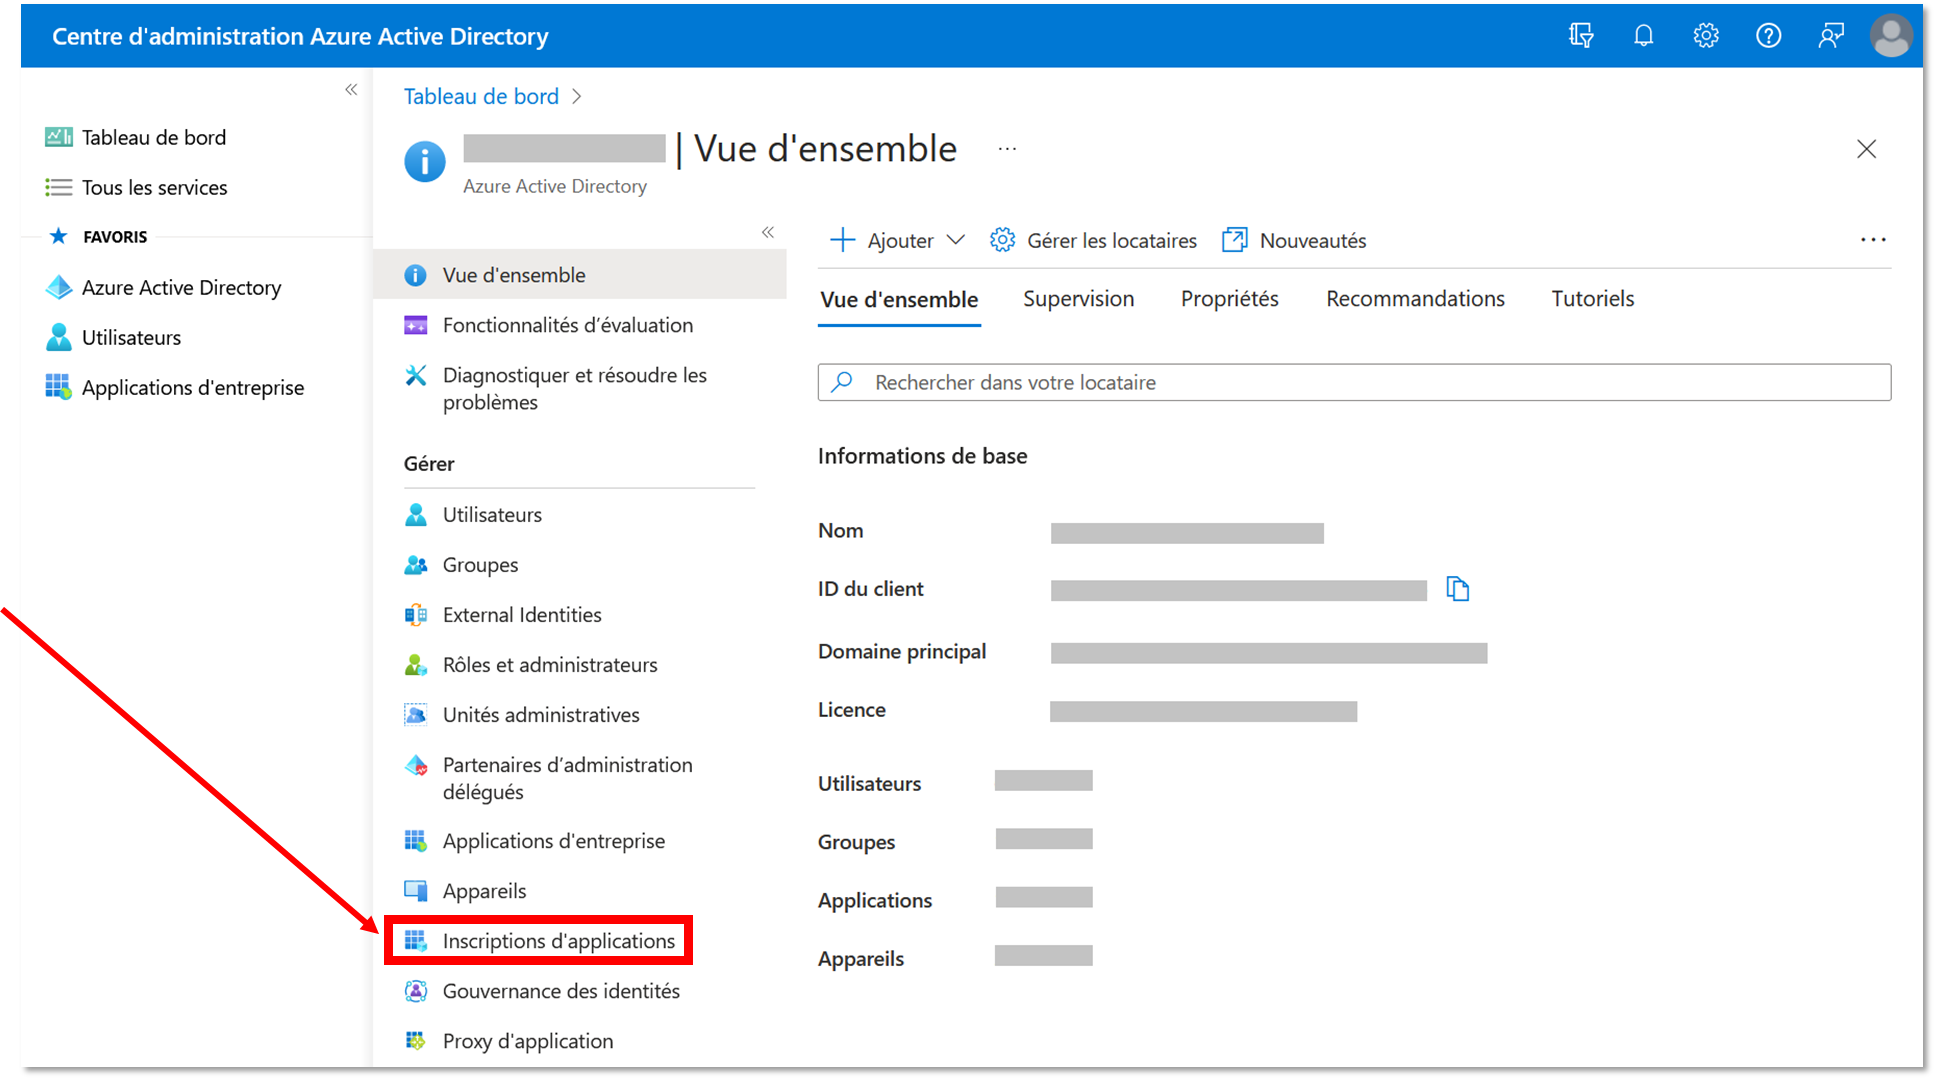Click the Ajouter plus icon
The height and width of the screenshot is (1080, 1936).
point(843,240)
